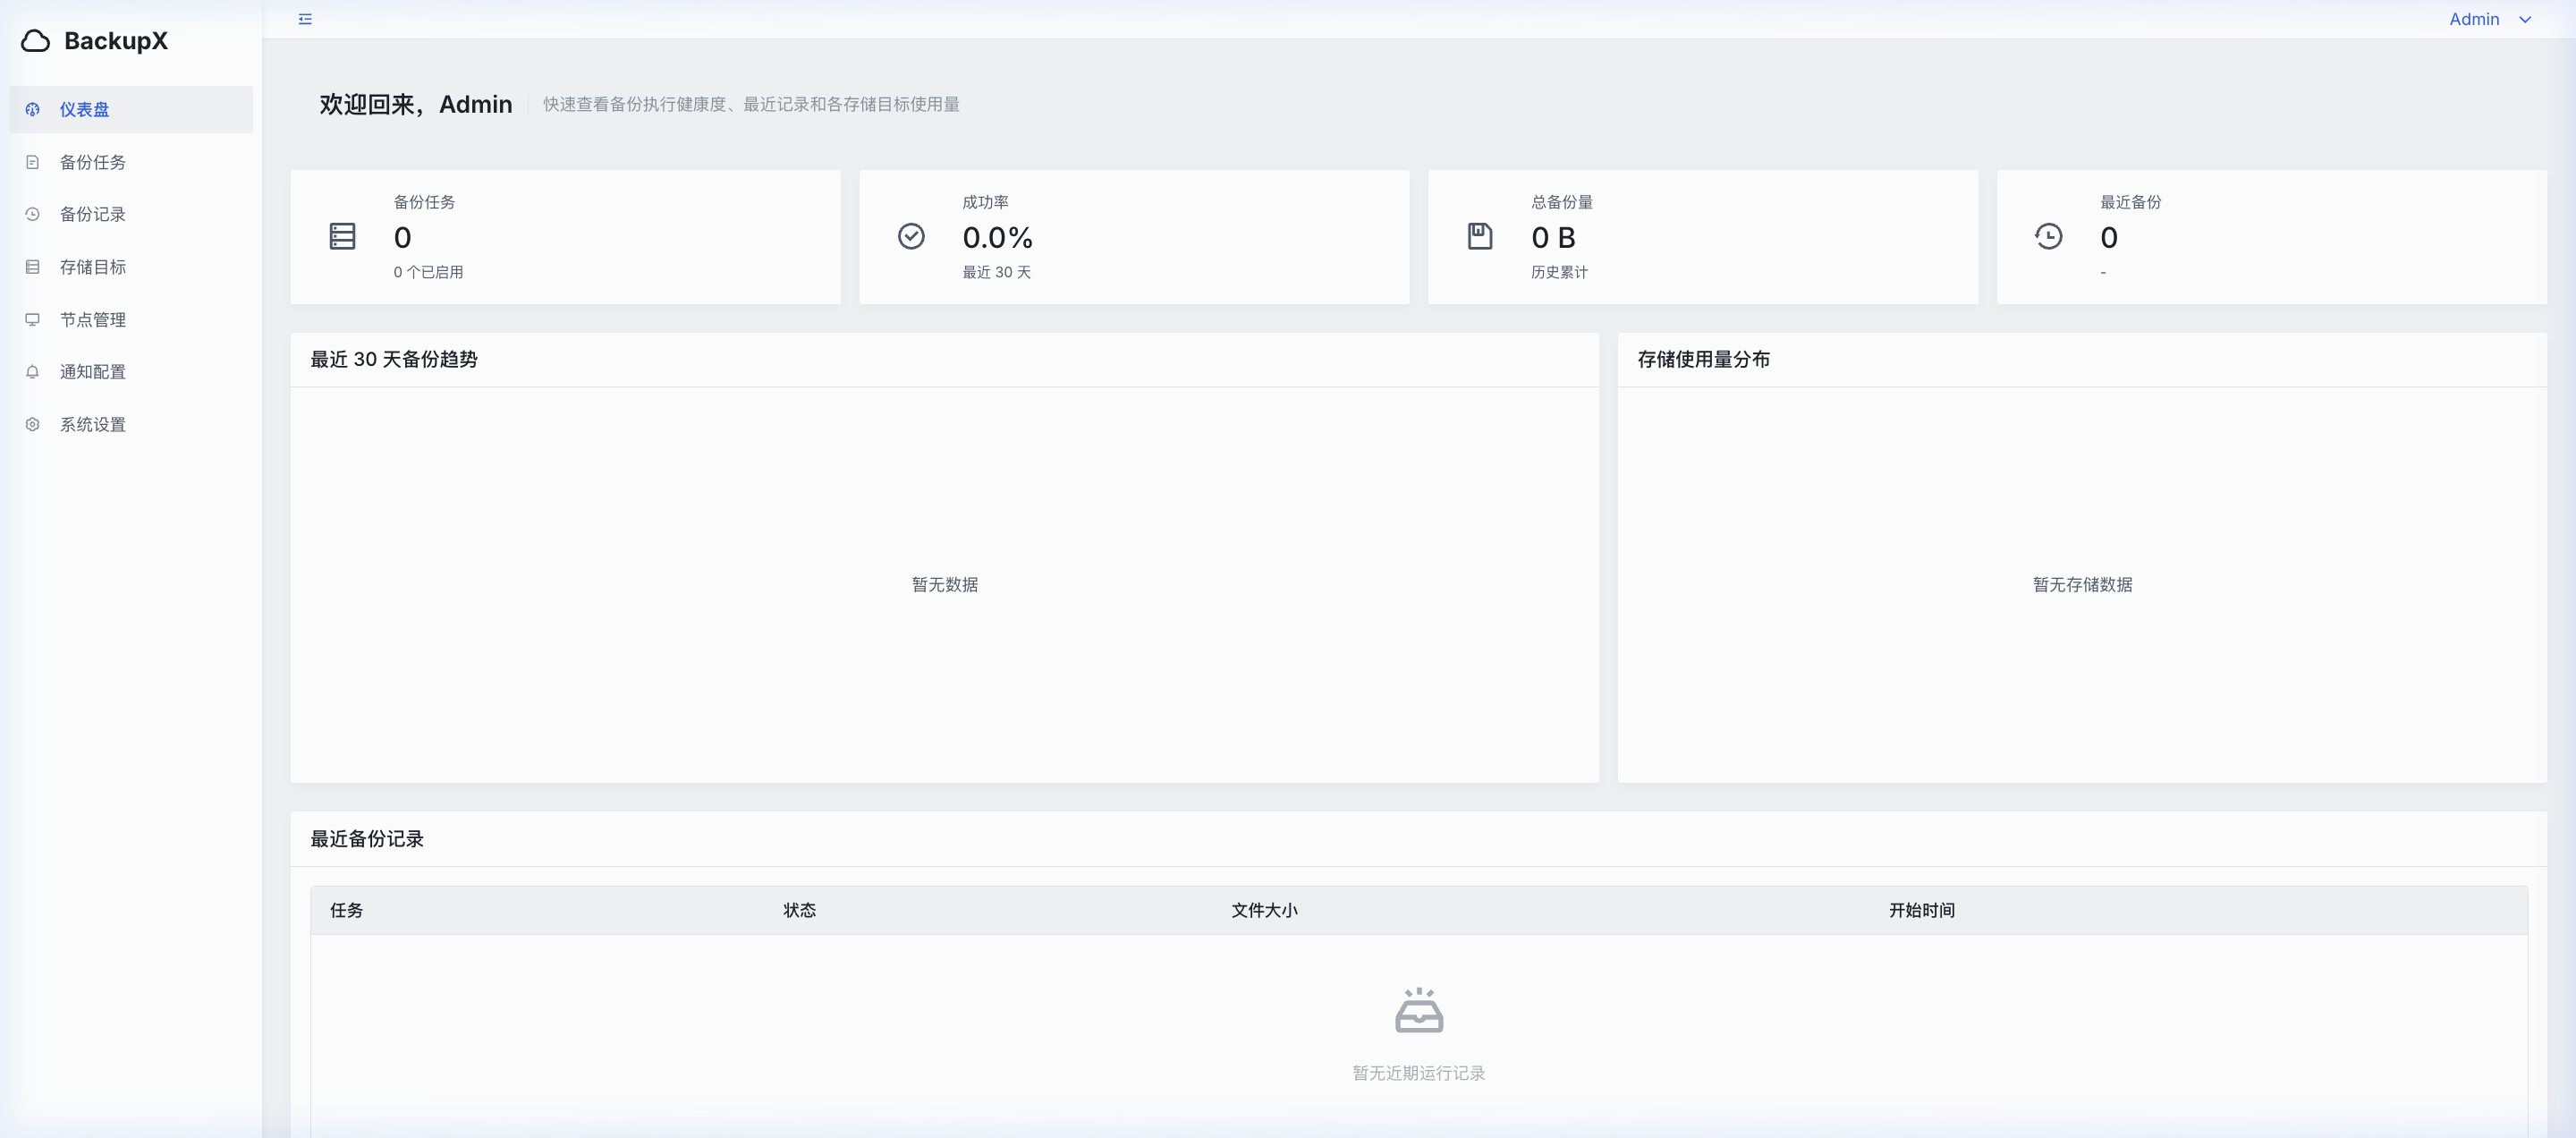Image resolution: width=2576 pixels, height=1138 pixels.
Task: Click the storage stack icon in 备份任务 card
Action: click(x=342, y=237)
